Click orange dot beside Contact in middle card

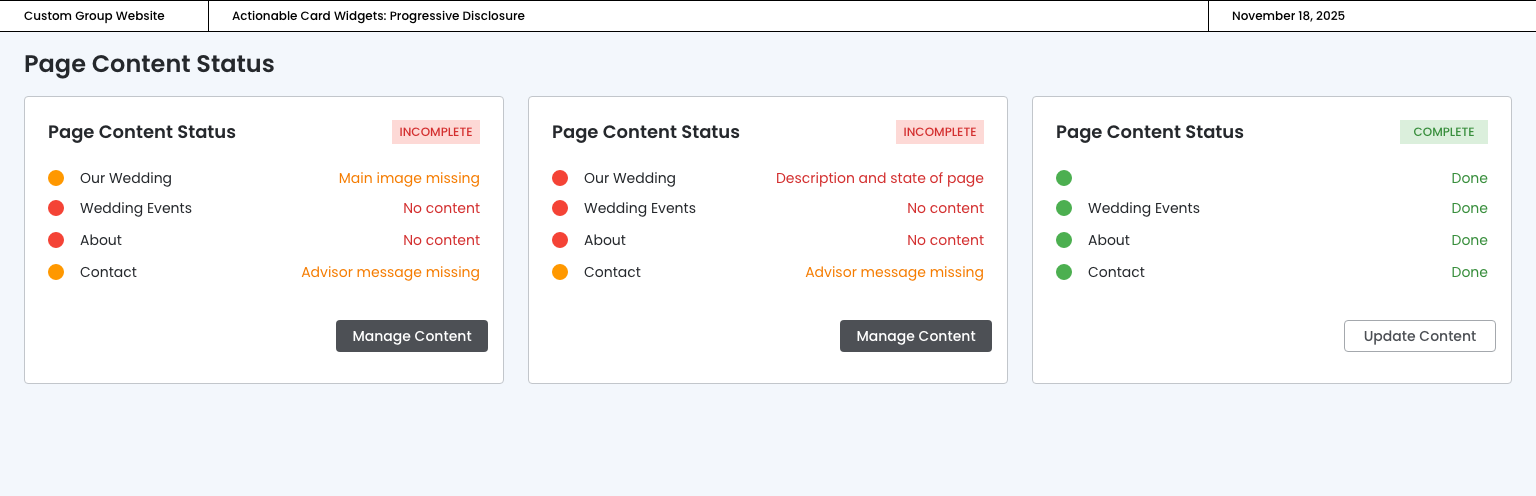click(560, 272)
